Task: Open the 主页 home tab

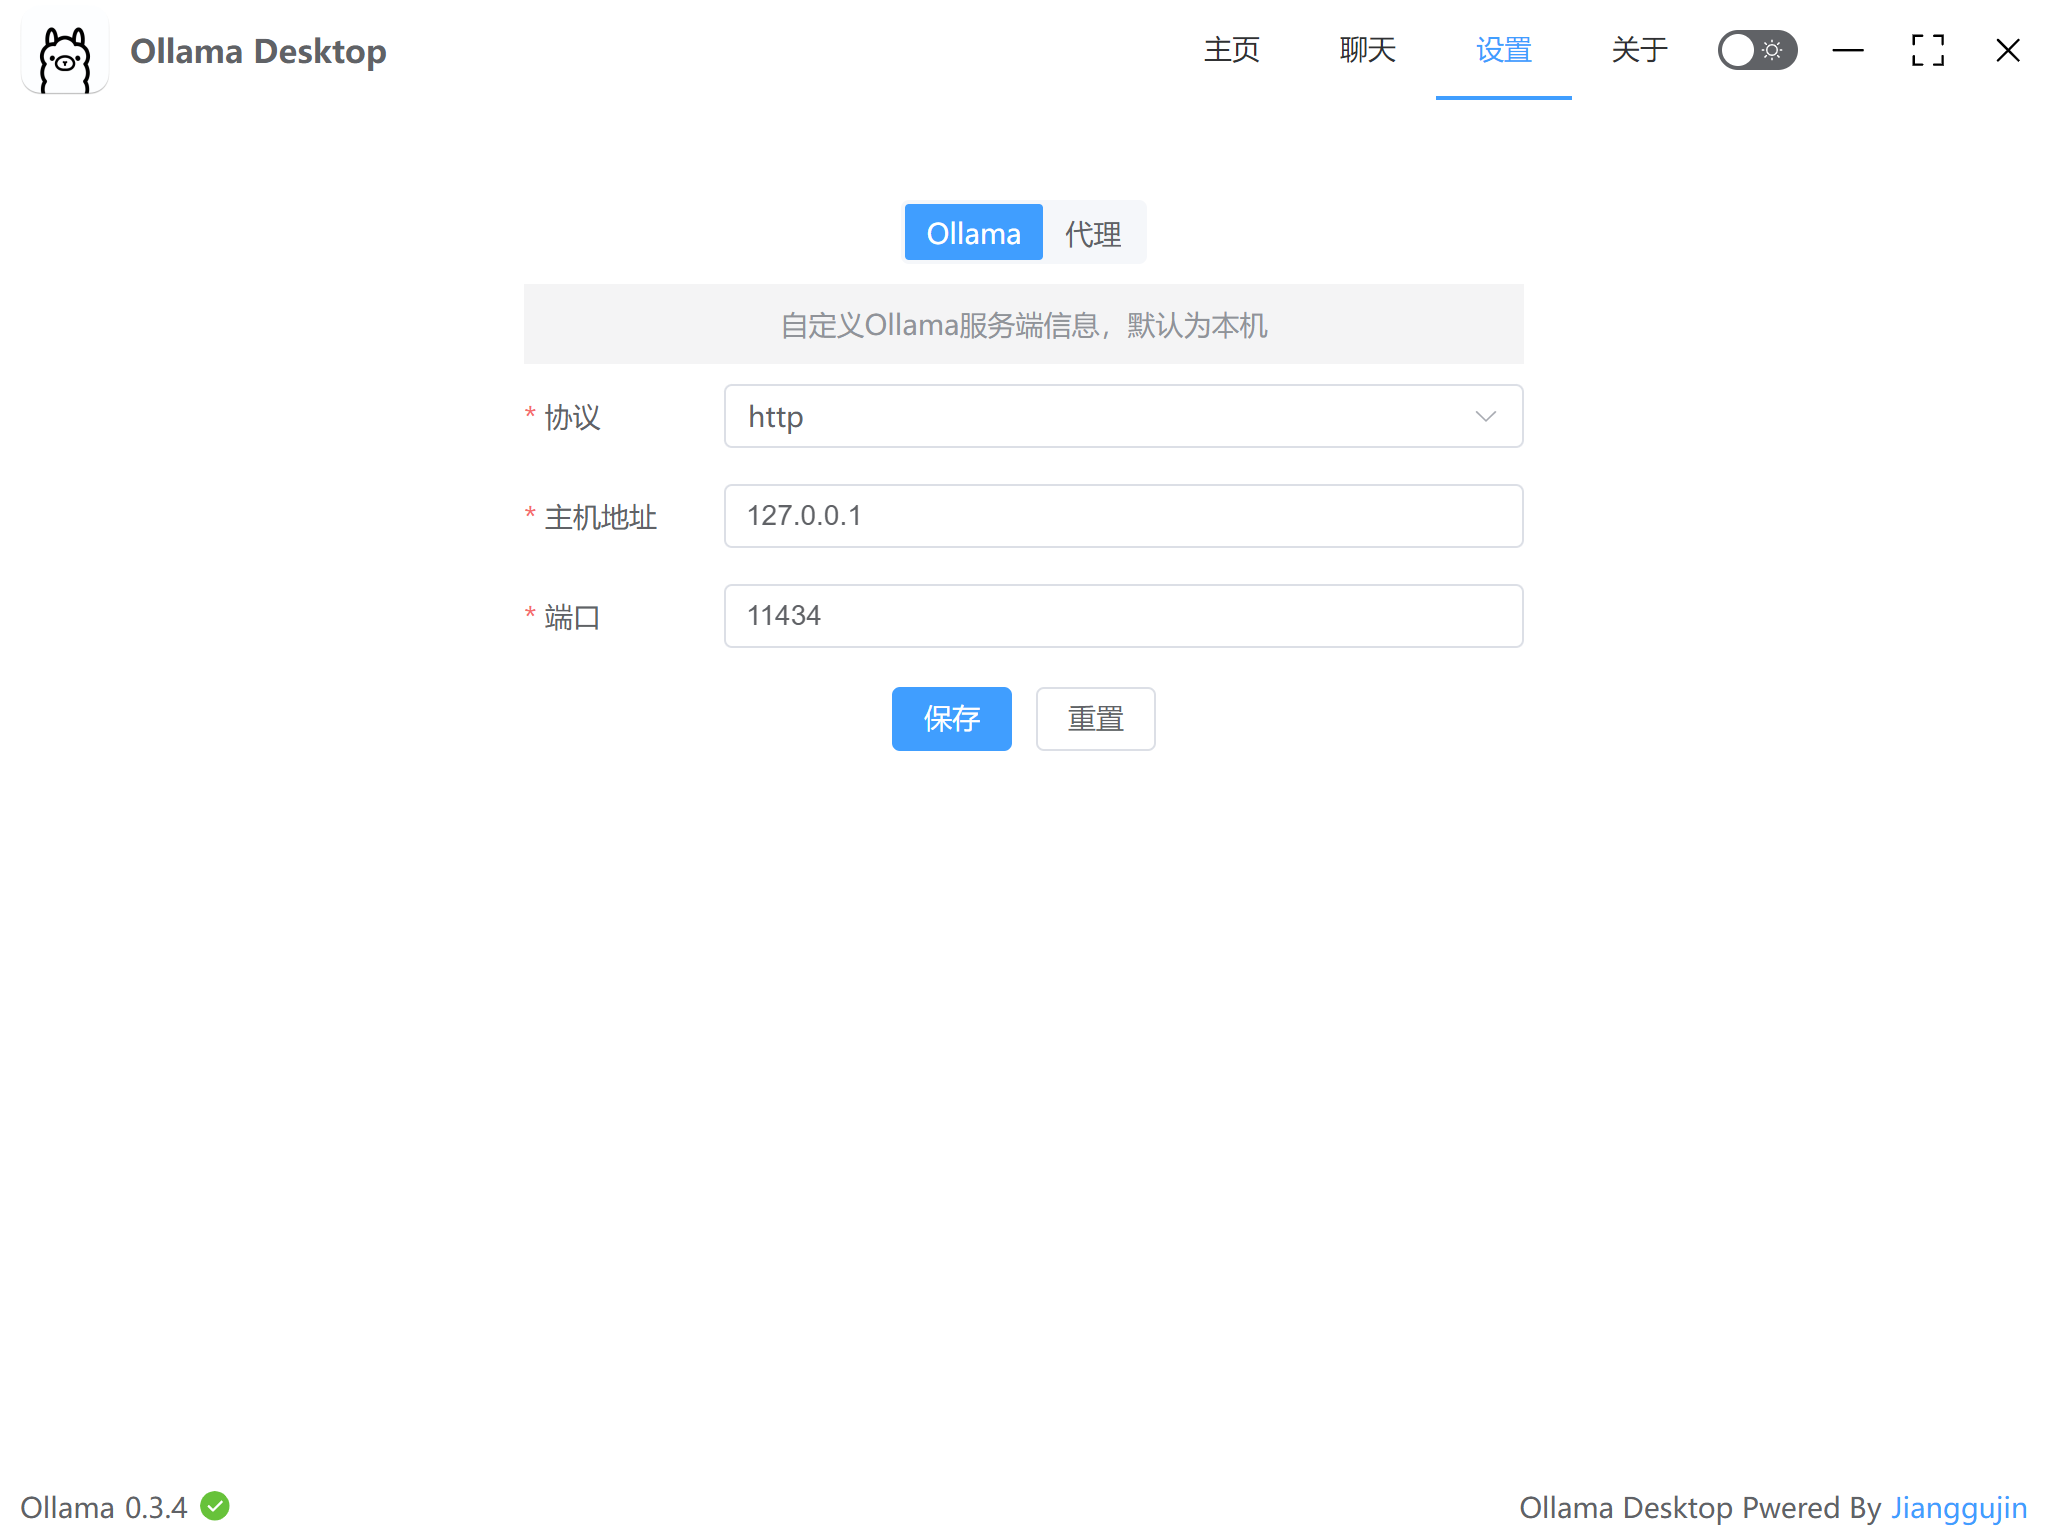Action: tap(1231, 50)
